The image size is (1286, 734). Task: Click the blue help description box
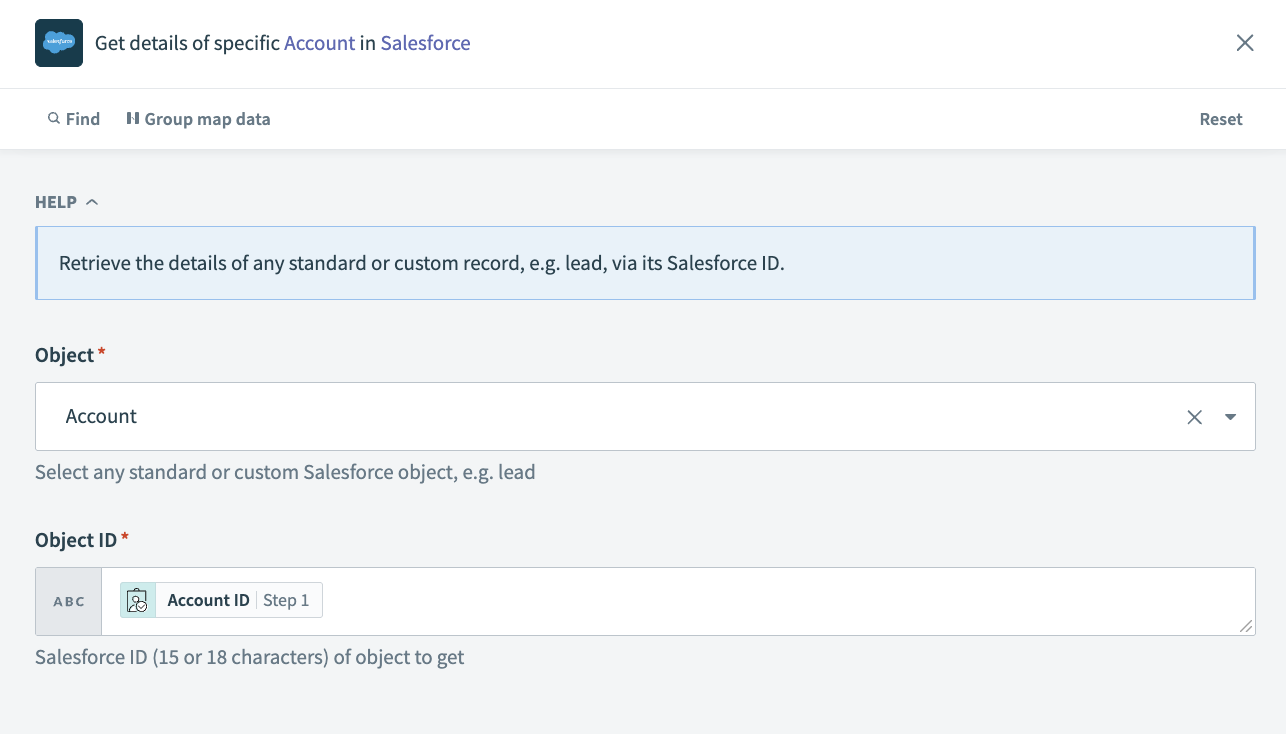[x=645, y=263]
